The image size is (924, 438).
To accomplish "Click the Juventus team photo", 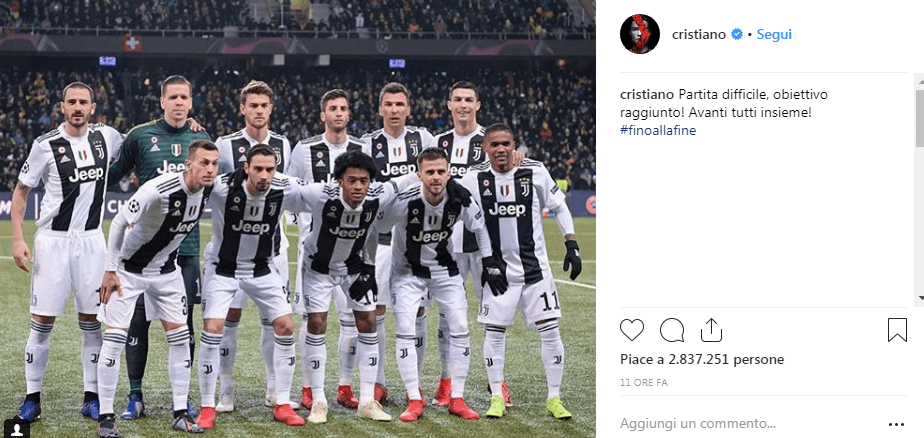I will pyautogui.click(x=298, y=219).
